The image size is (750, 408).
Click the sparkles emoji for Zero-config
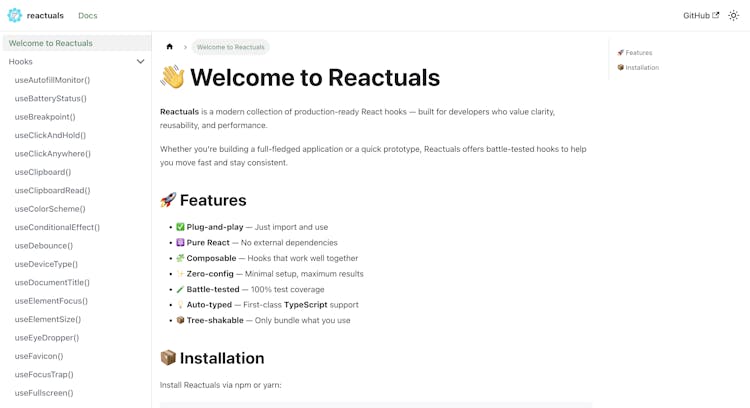[180, 274]
